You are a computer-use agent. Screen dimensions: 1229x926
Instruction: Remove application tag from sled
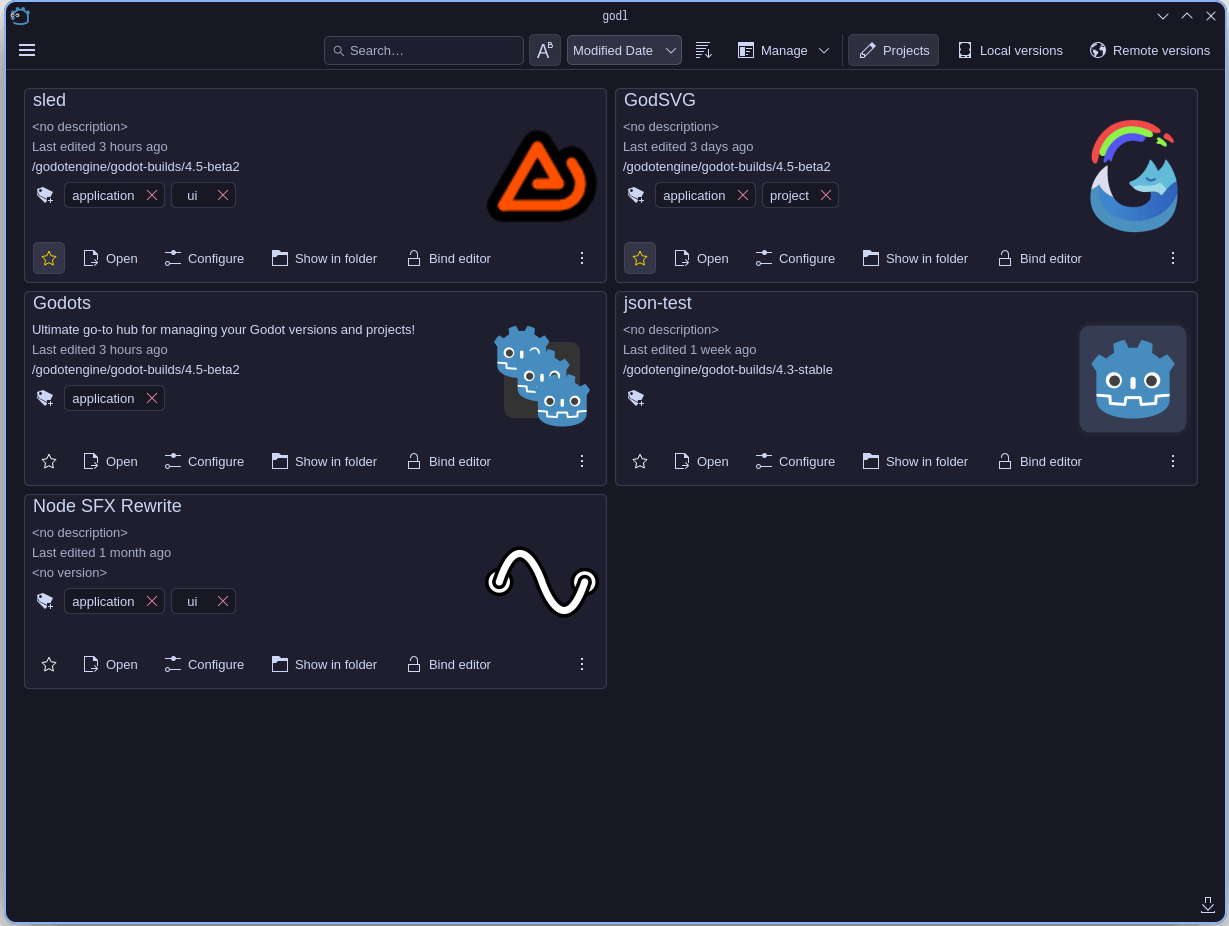click(152, 195)
